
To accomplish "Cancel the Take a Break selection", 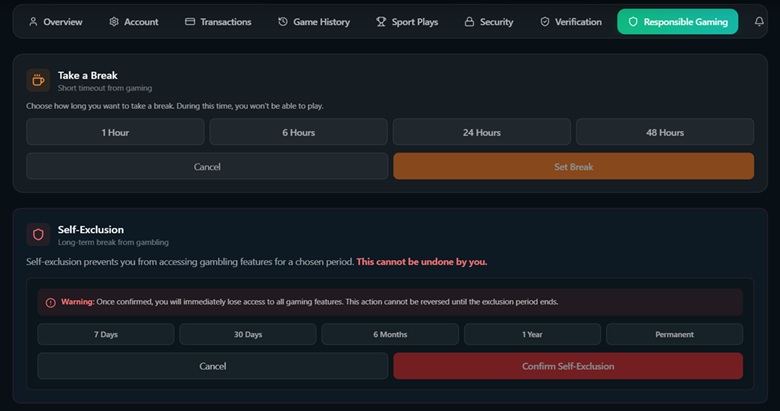I will (206, 166).
